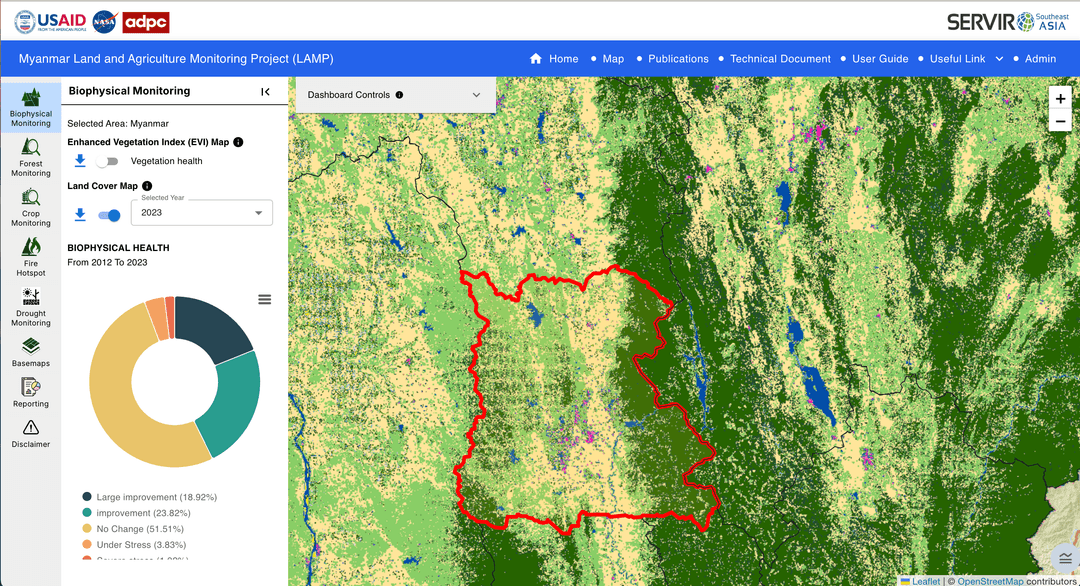The image size is (1080, 586).
Task: Download the EVI map layer
Action: [80, 161]
